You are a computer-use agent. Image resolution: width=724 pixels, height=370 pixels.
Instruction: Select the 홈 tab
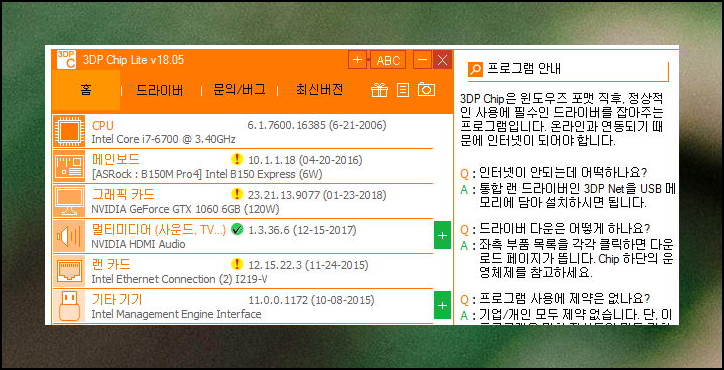86,90
